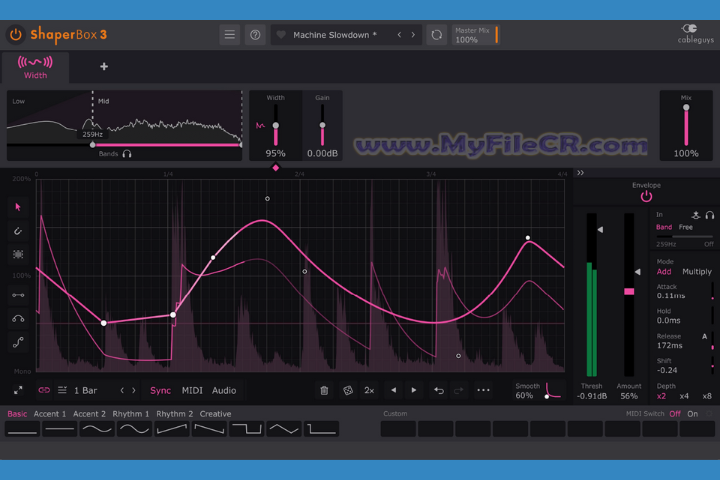Increase the bar length with right chevron
Image resolution: width=720 pixels, height=480 pixels.
click(134, 390)
